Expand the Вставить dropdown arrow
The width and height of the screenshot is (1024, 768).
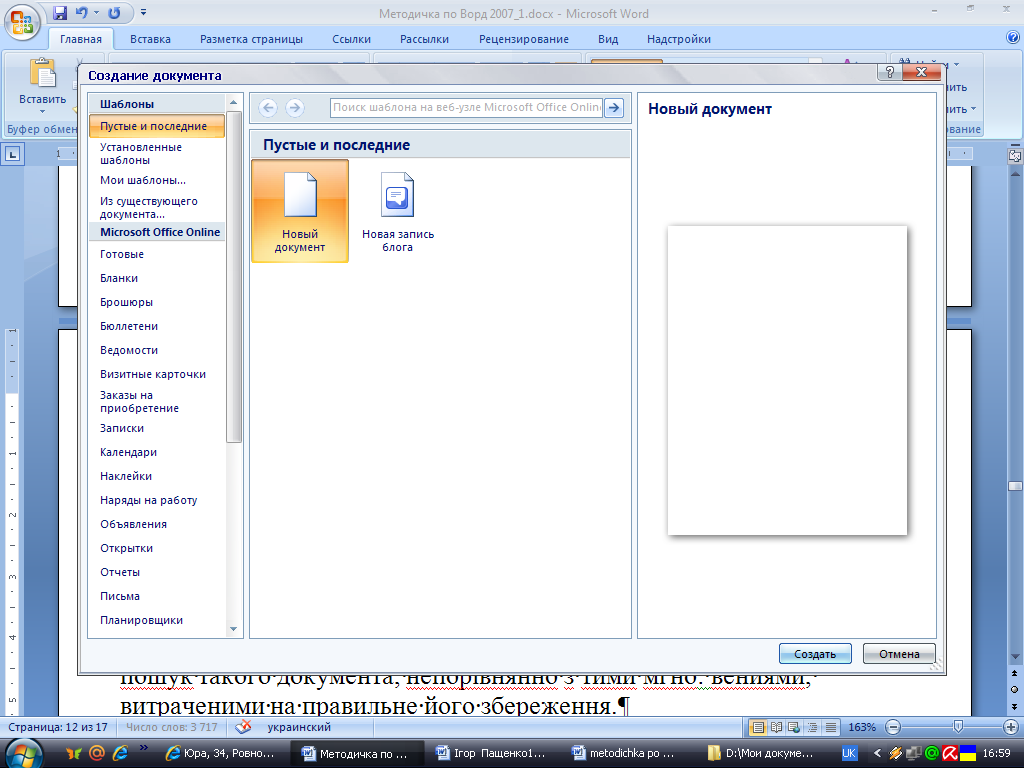pos(42,112)
